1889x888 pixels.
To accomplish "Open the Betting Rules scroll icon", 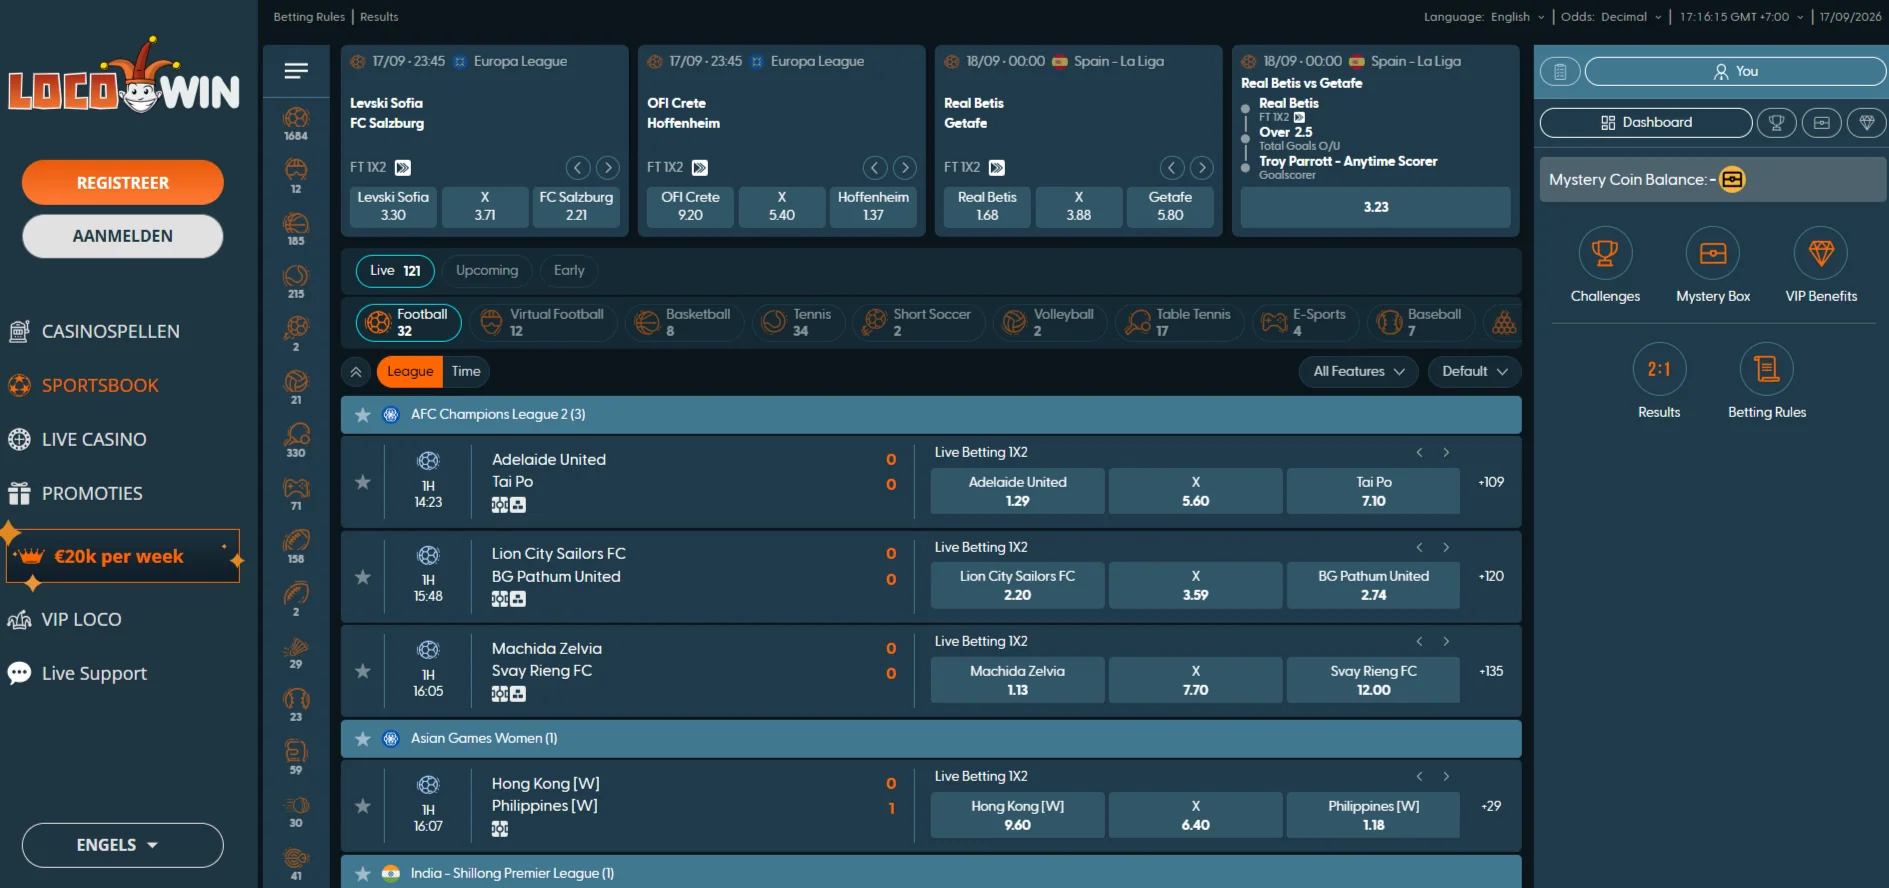I will tap(1767, 369).
